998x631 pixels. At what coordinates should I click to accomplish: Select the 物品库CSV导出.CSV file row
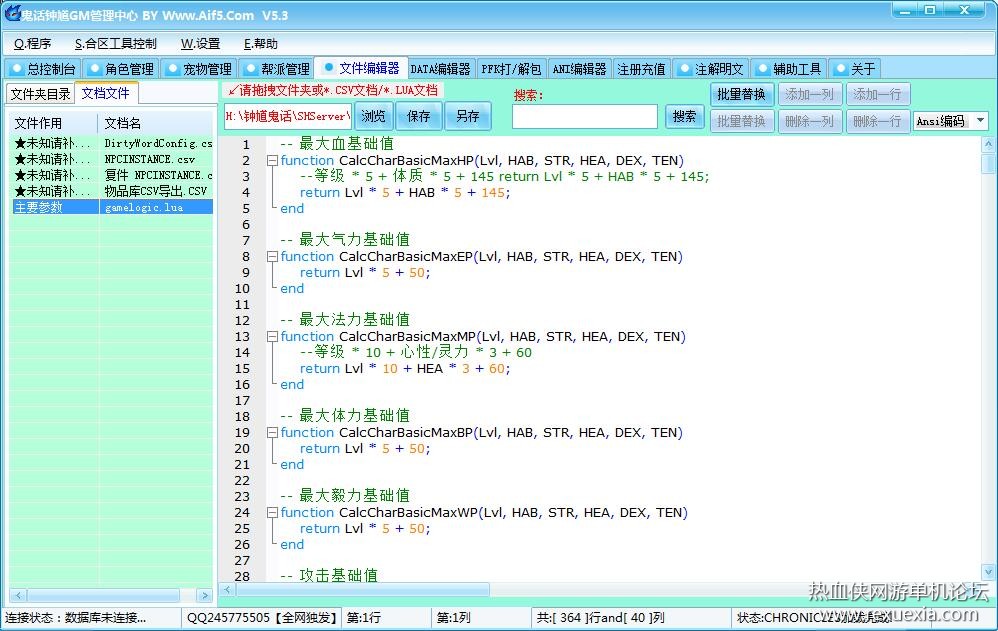coord(112,191)
